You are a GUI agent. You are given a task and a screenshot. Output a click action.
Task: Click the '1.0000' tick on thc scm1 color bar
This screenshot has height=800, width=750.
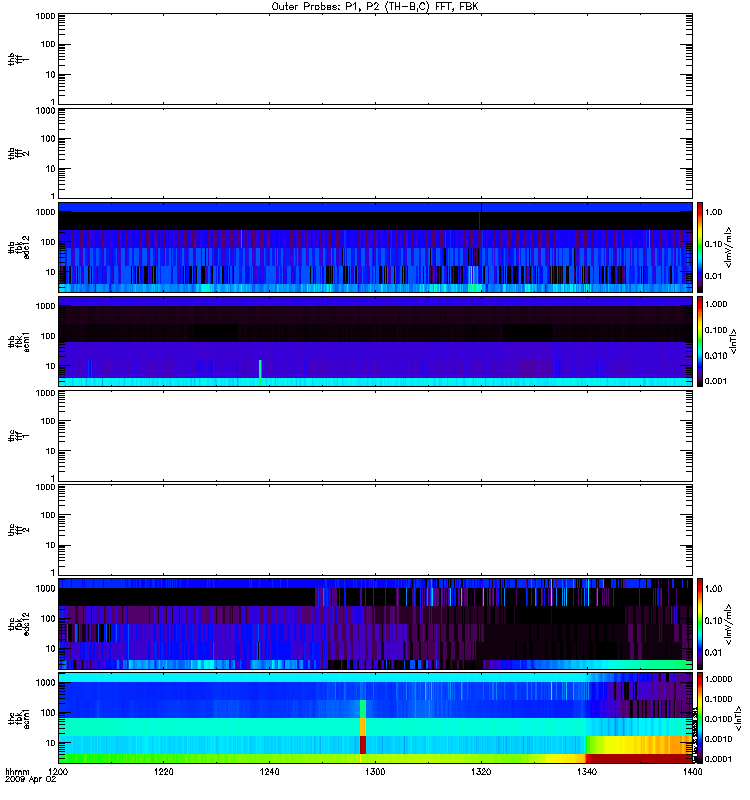(718, 679)
